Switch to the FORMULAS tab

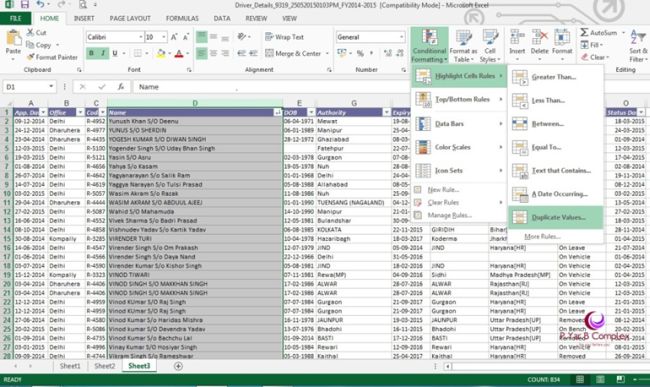(x=182, y=18)
